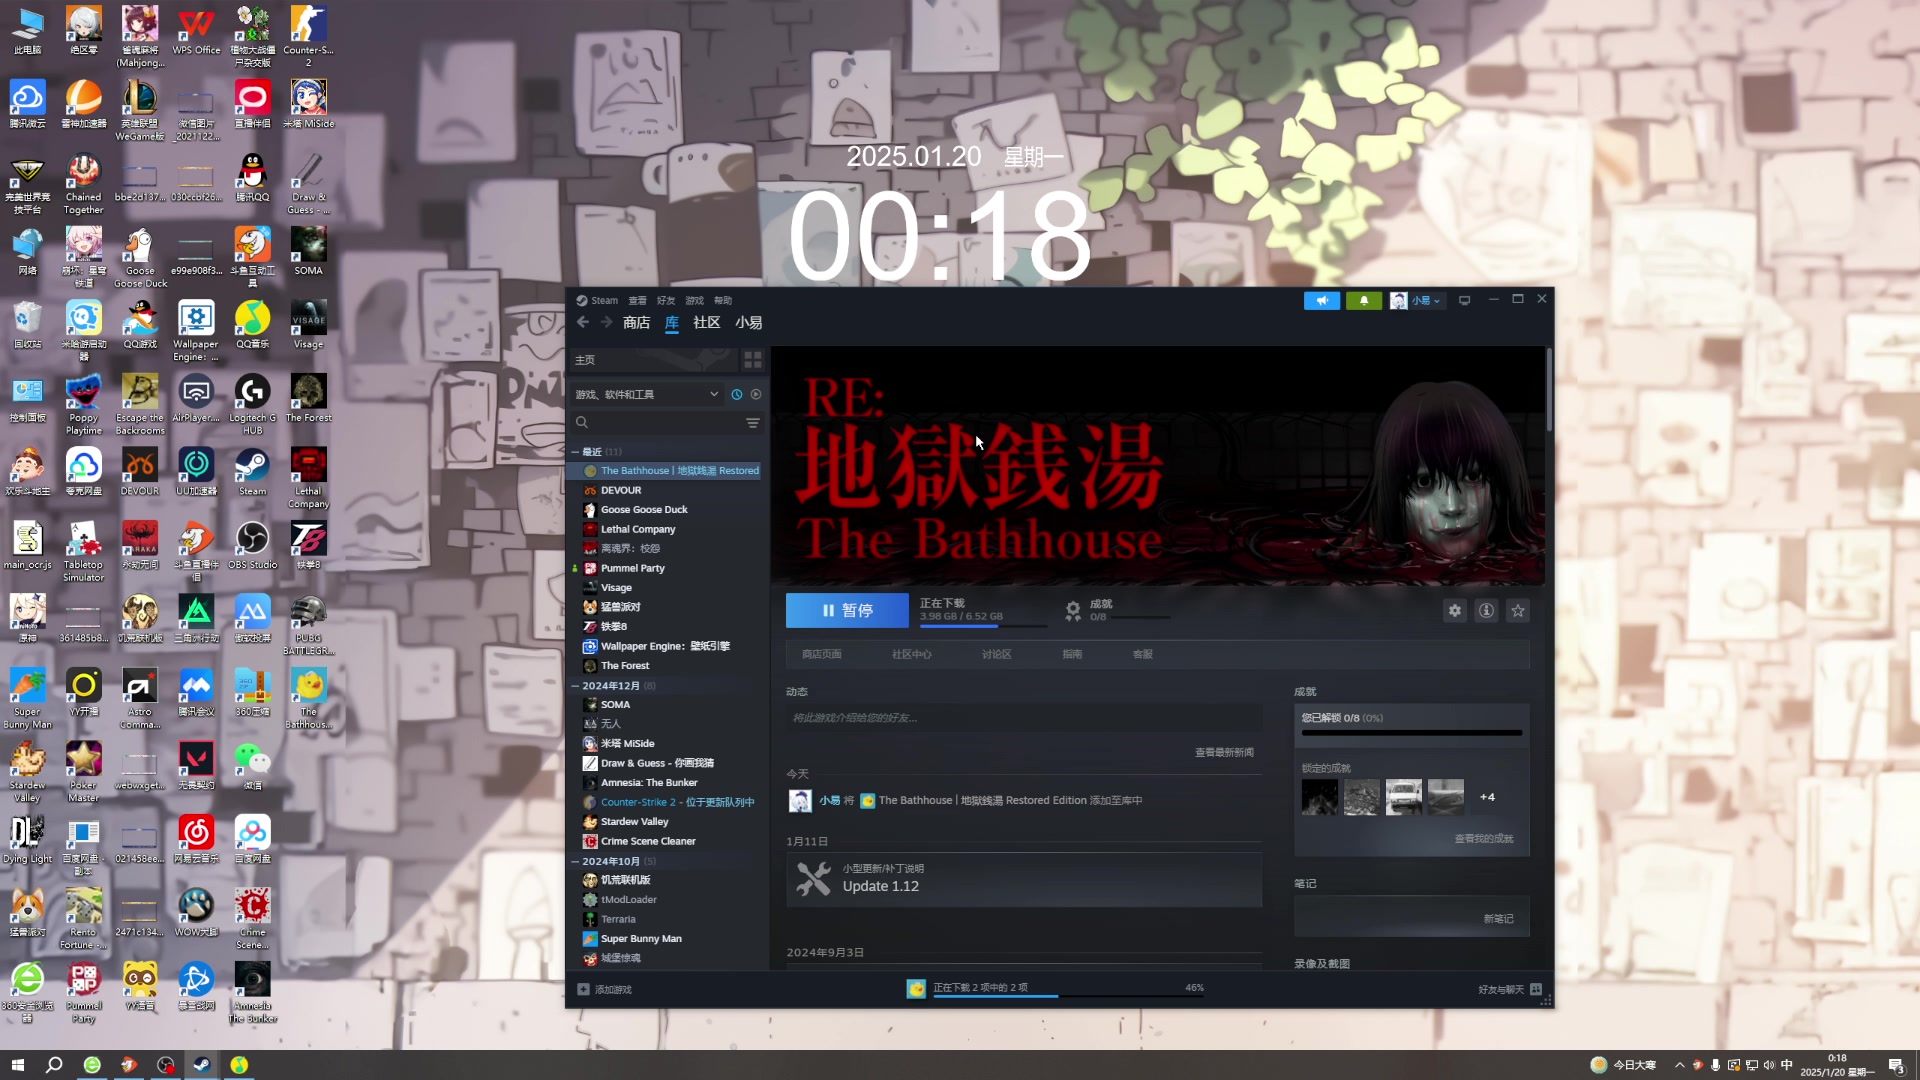The image size is (1920, 1080).
Task: Select DEVOUR in the library list
Action: (x=621, y=490)
